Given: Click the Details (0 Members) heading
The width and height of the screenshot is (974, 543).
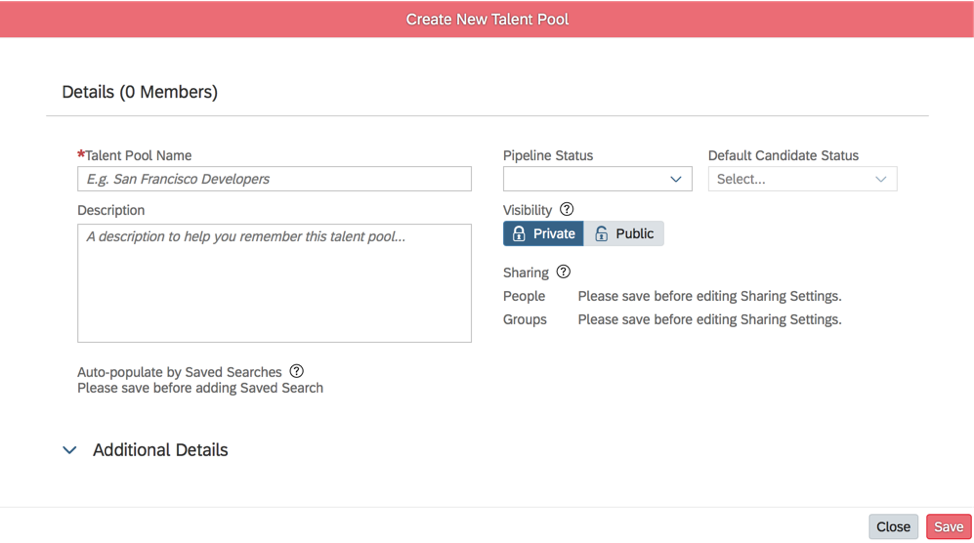Looking at the screenshot, I should point(140,92).
